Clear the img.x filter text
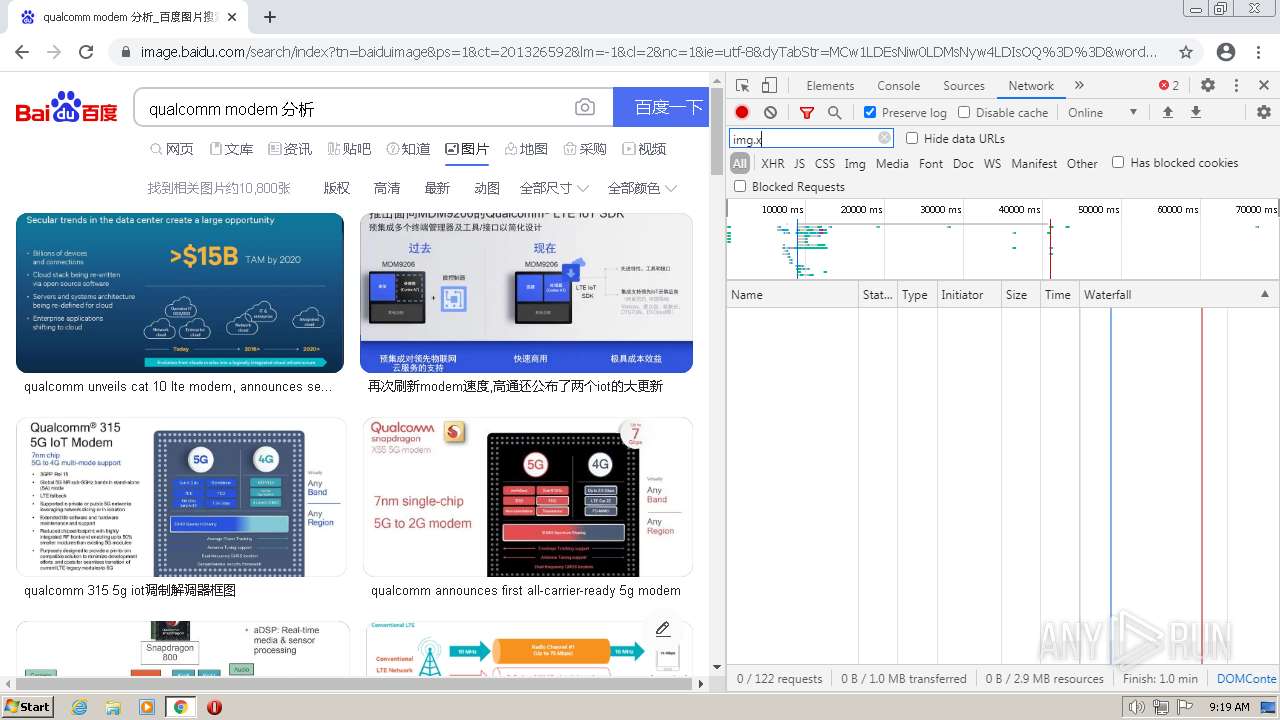This screenshot has height=720, width=1280. [x=884, y=138]
